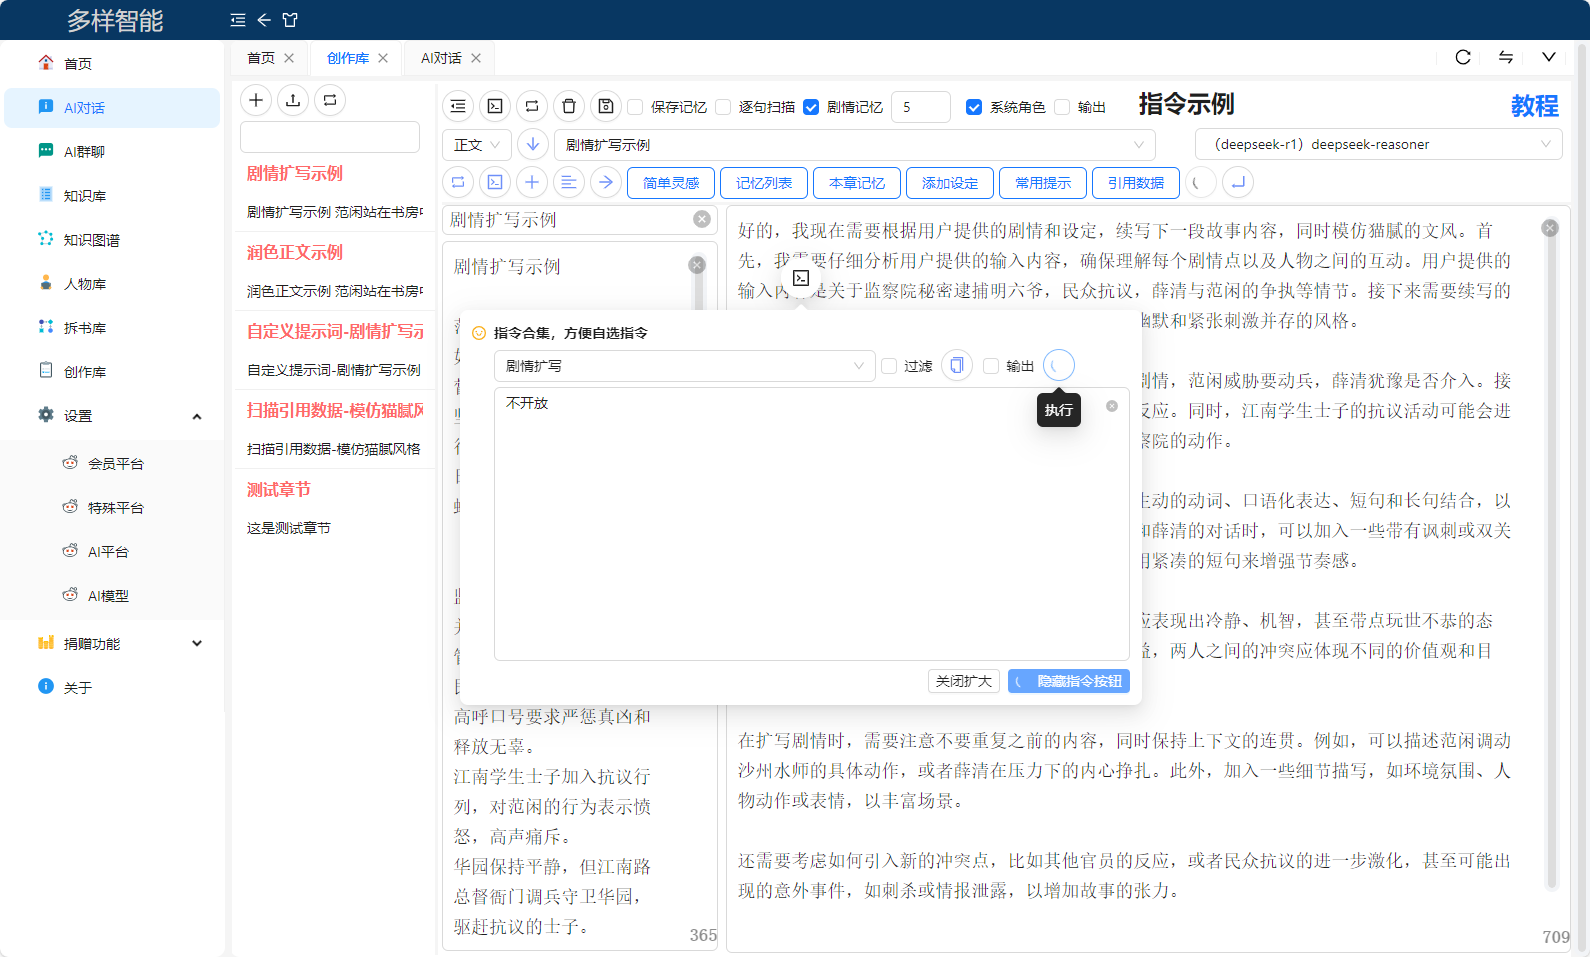The height and width of the screenshot is (957, 1590).
Task: Clear the 剧情扩写示例 title field
Action: click(x=702, y=219)
